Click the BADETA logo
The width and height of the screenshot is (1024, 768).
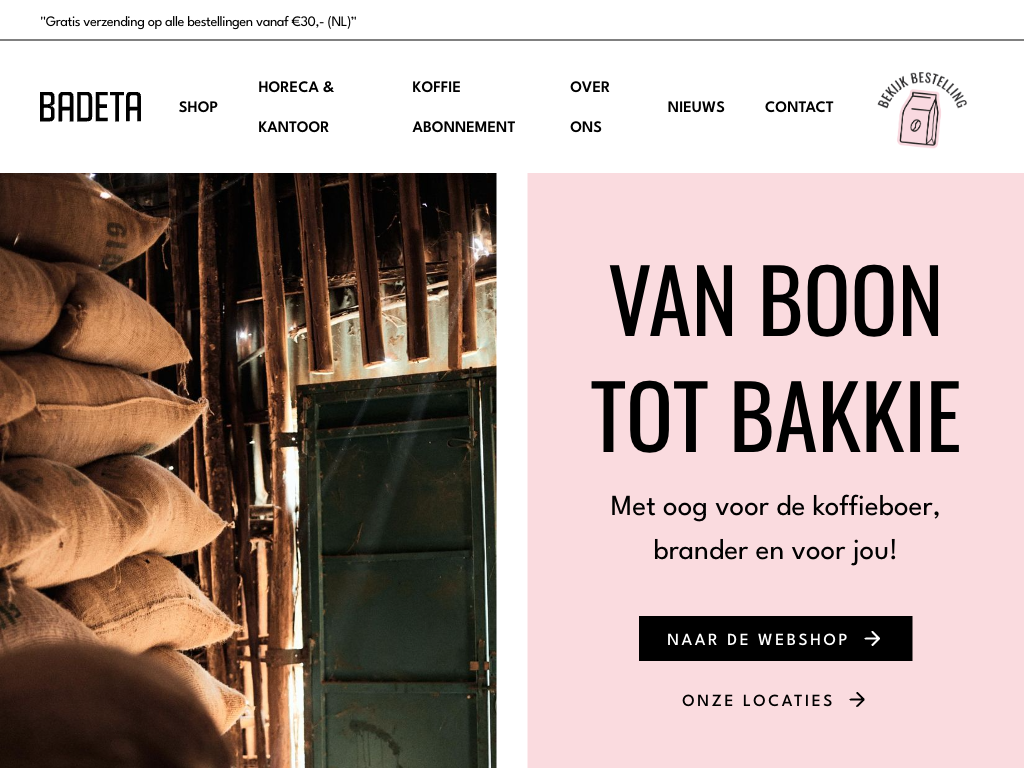pyautogui.click(x=90, y=107)
